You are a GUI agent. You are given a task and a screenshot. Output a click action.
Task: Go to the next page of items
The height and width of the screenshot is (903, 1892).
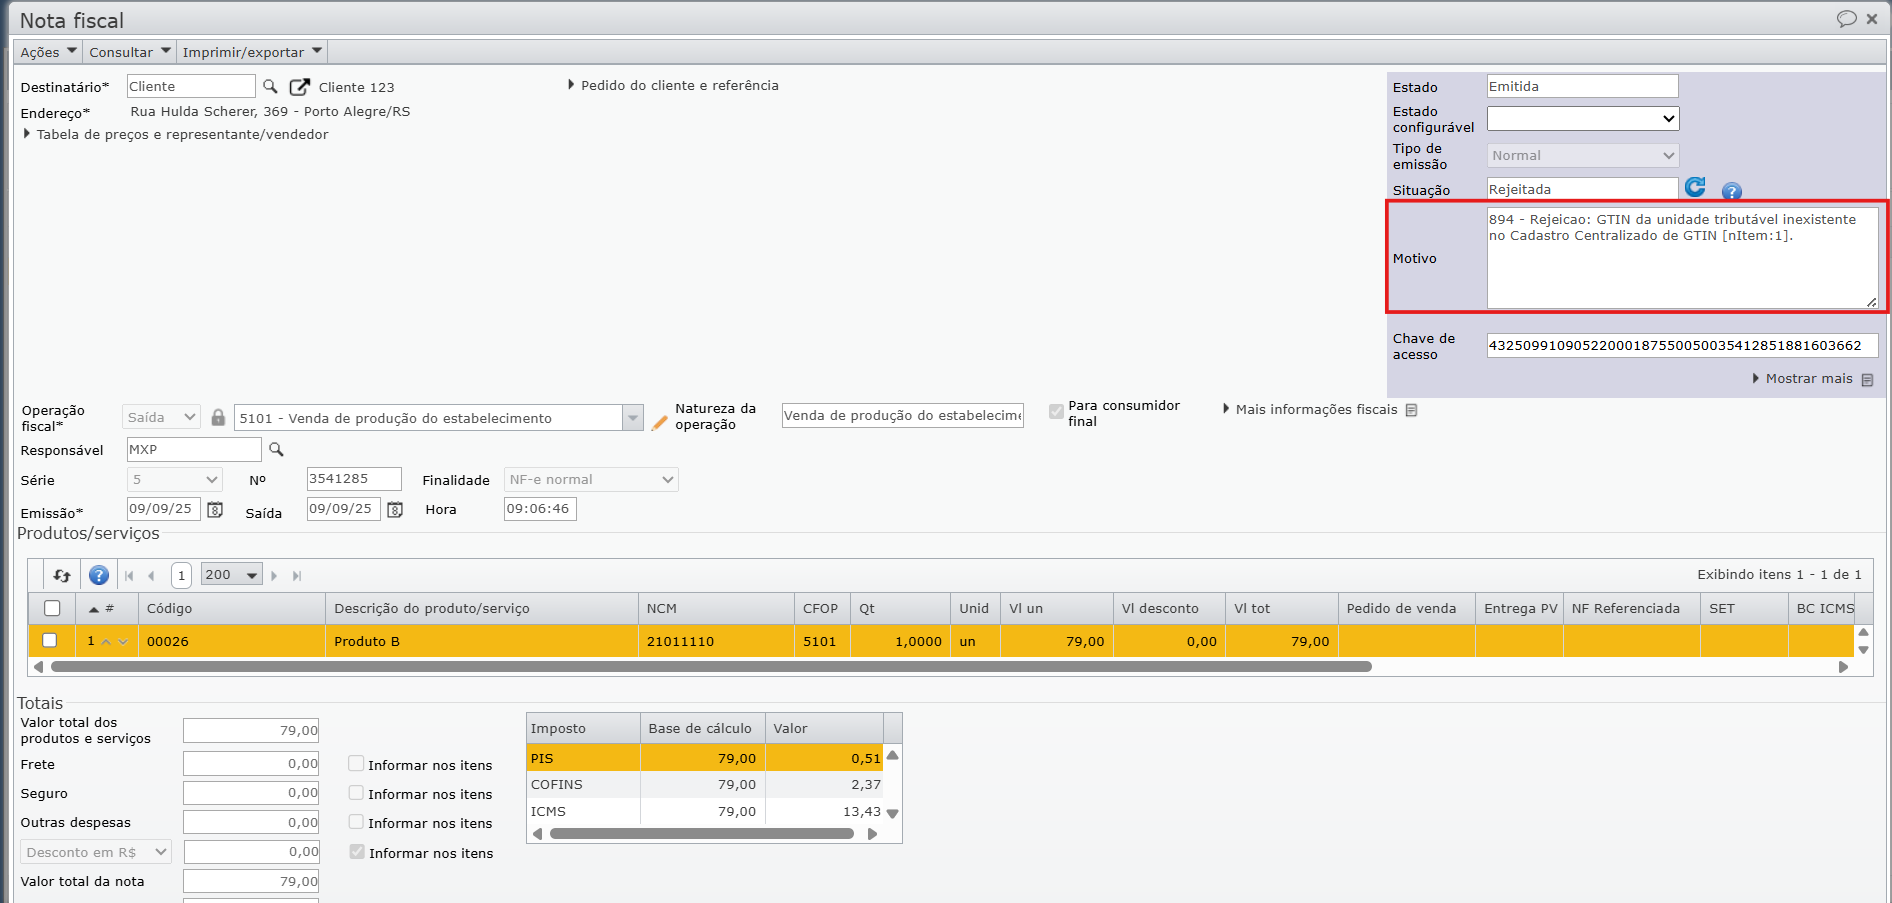pos(274,576)
